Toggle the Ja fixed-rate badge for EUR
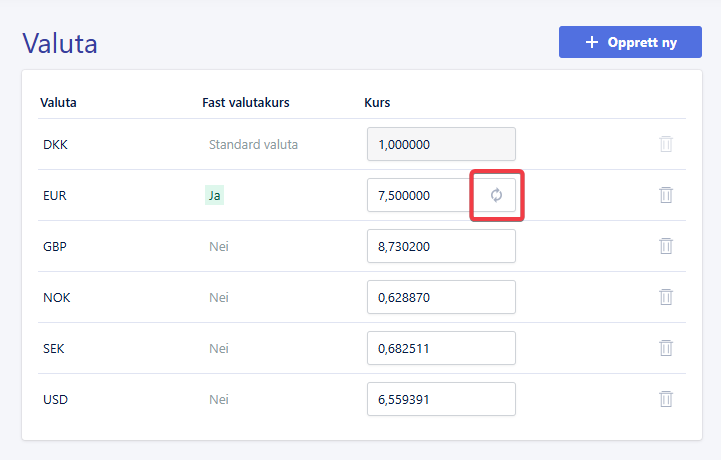Image resolution: width=721 pixels, height=460 pixels. (214, 196)
